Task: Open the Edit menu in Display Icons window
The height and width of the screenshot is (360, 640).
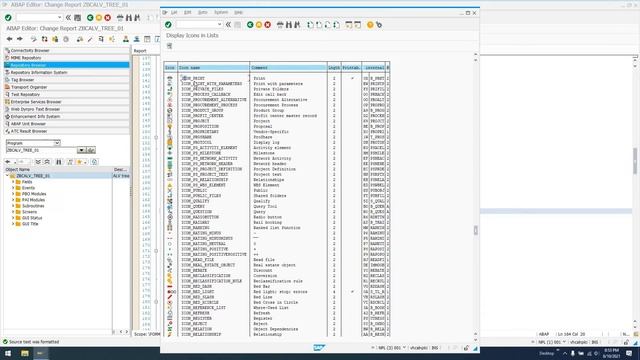Action: click(187, 13)
